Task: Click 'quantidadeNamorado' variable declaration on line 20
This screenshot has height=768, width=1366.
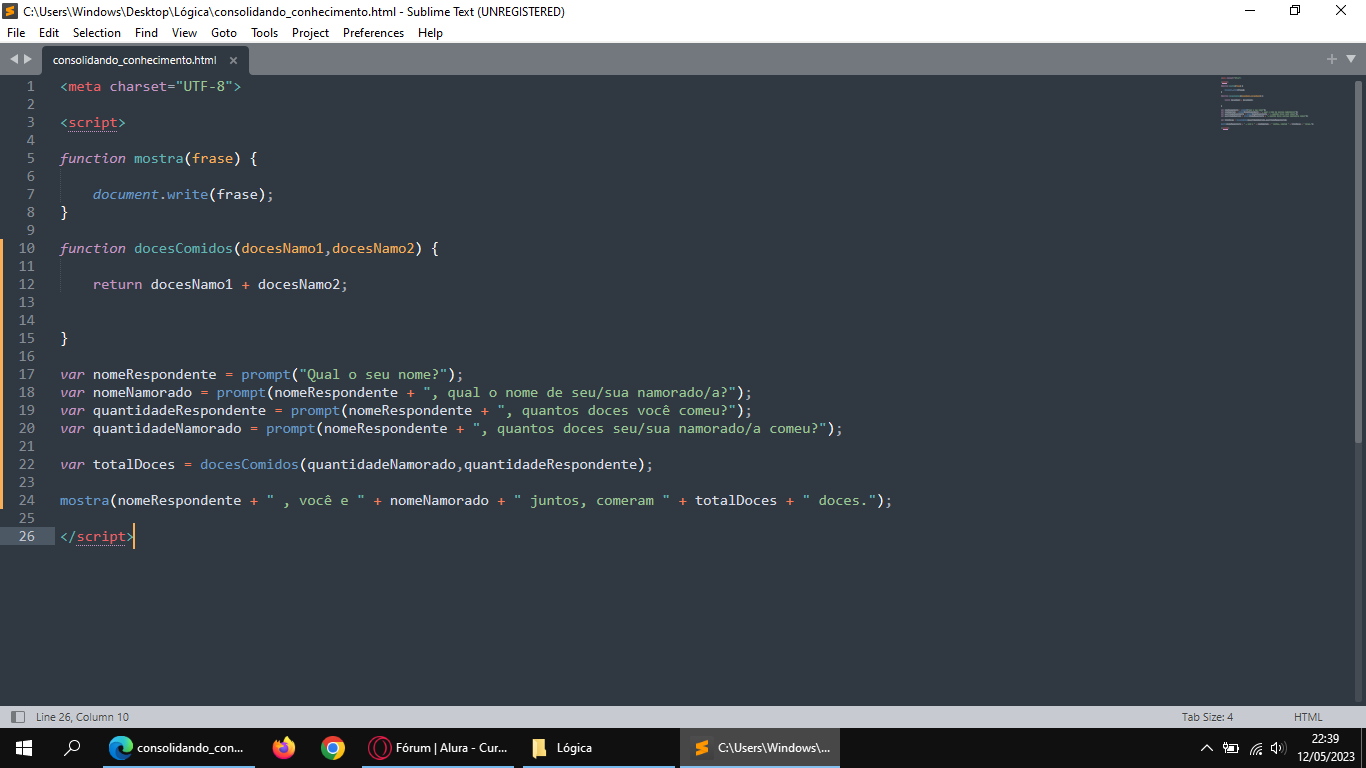Action: pyautogui.click(x=167, y=428)
